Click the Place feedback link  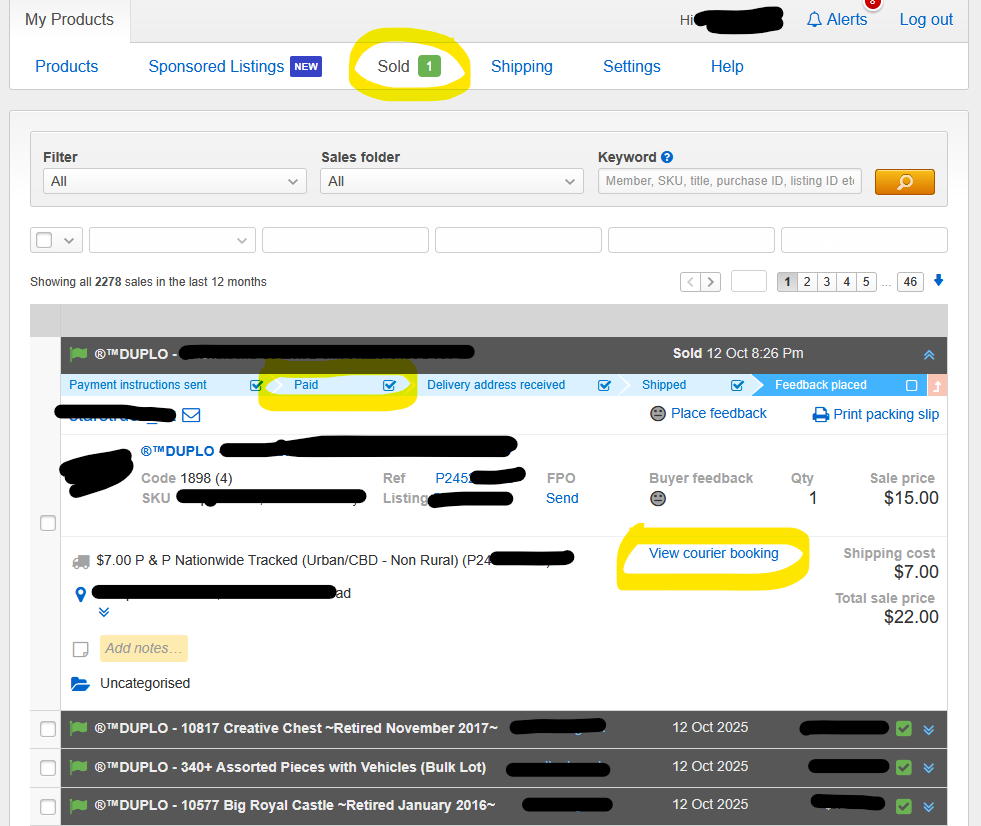718,413
